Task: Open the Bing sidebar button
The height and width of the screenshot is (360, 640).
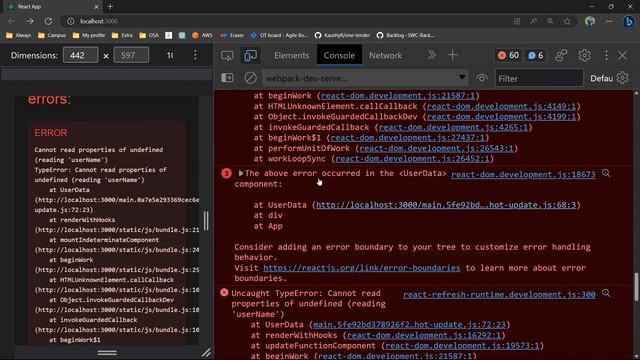Action: pos(629,21)
